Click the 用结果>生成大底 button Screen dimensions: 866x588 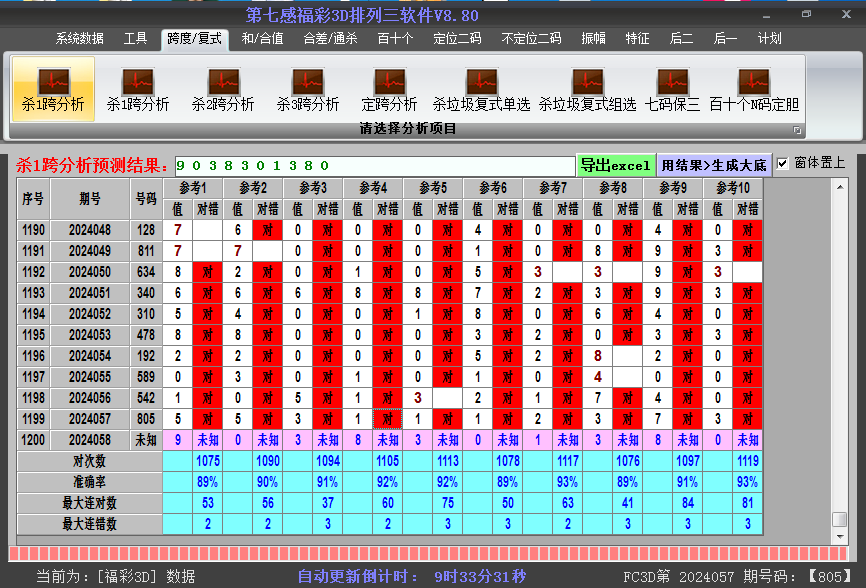coord(714,165)
